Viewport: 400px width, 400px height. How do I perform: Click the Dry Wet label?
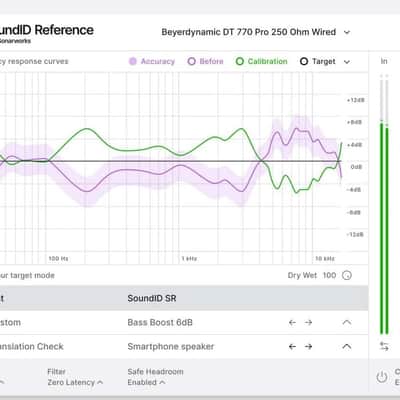click(302, 275)
